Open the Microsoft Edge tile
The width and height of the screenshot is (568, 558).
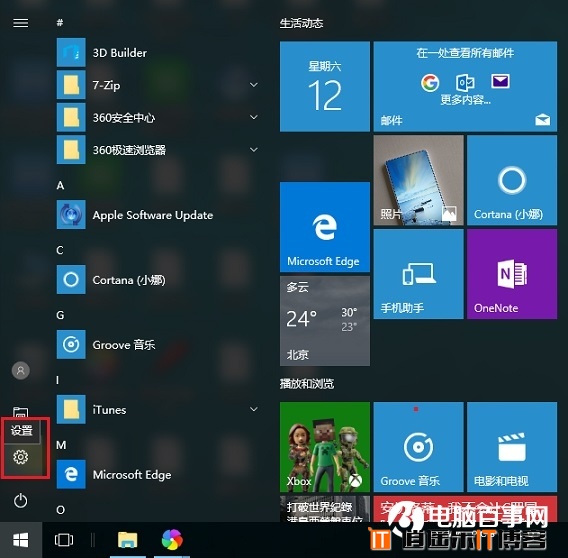pos(325,227)
